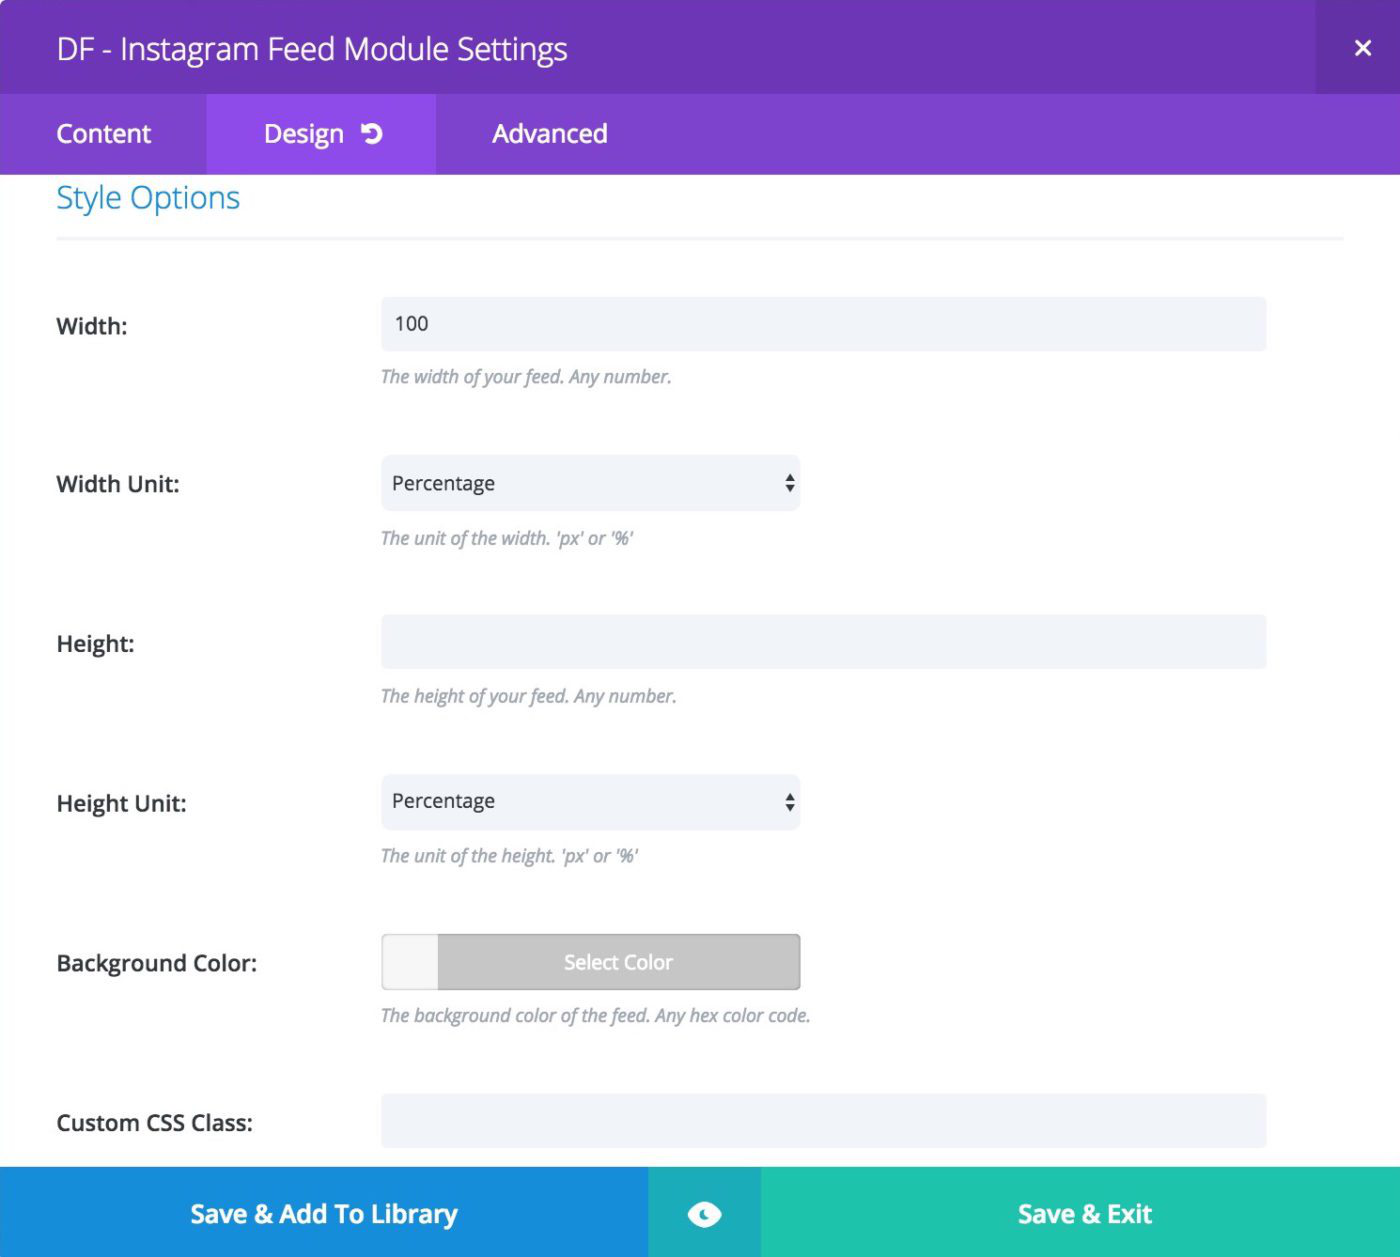Image resolution: width=1400 pixels, height=1257 pixels.
Task: Click the Width input field
Action: pos(823,324)
